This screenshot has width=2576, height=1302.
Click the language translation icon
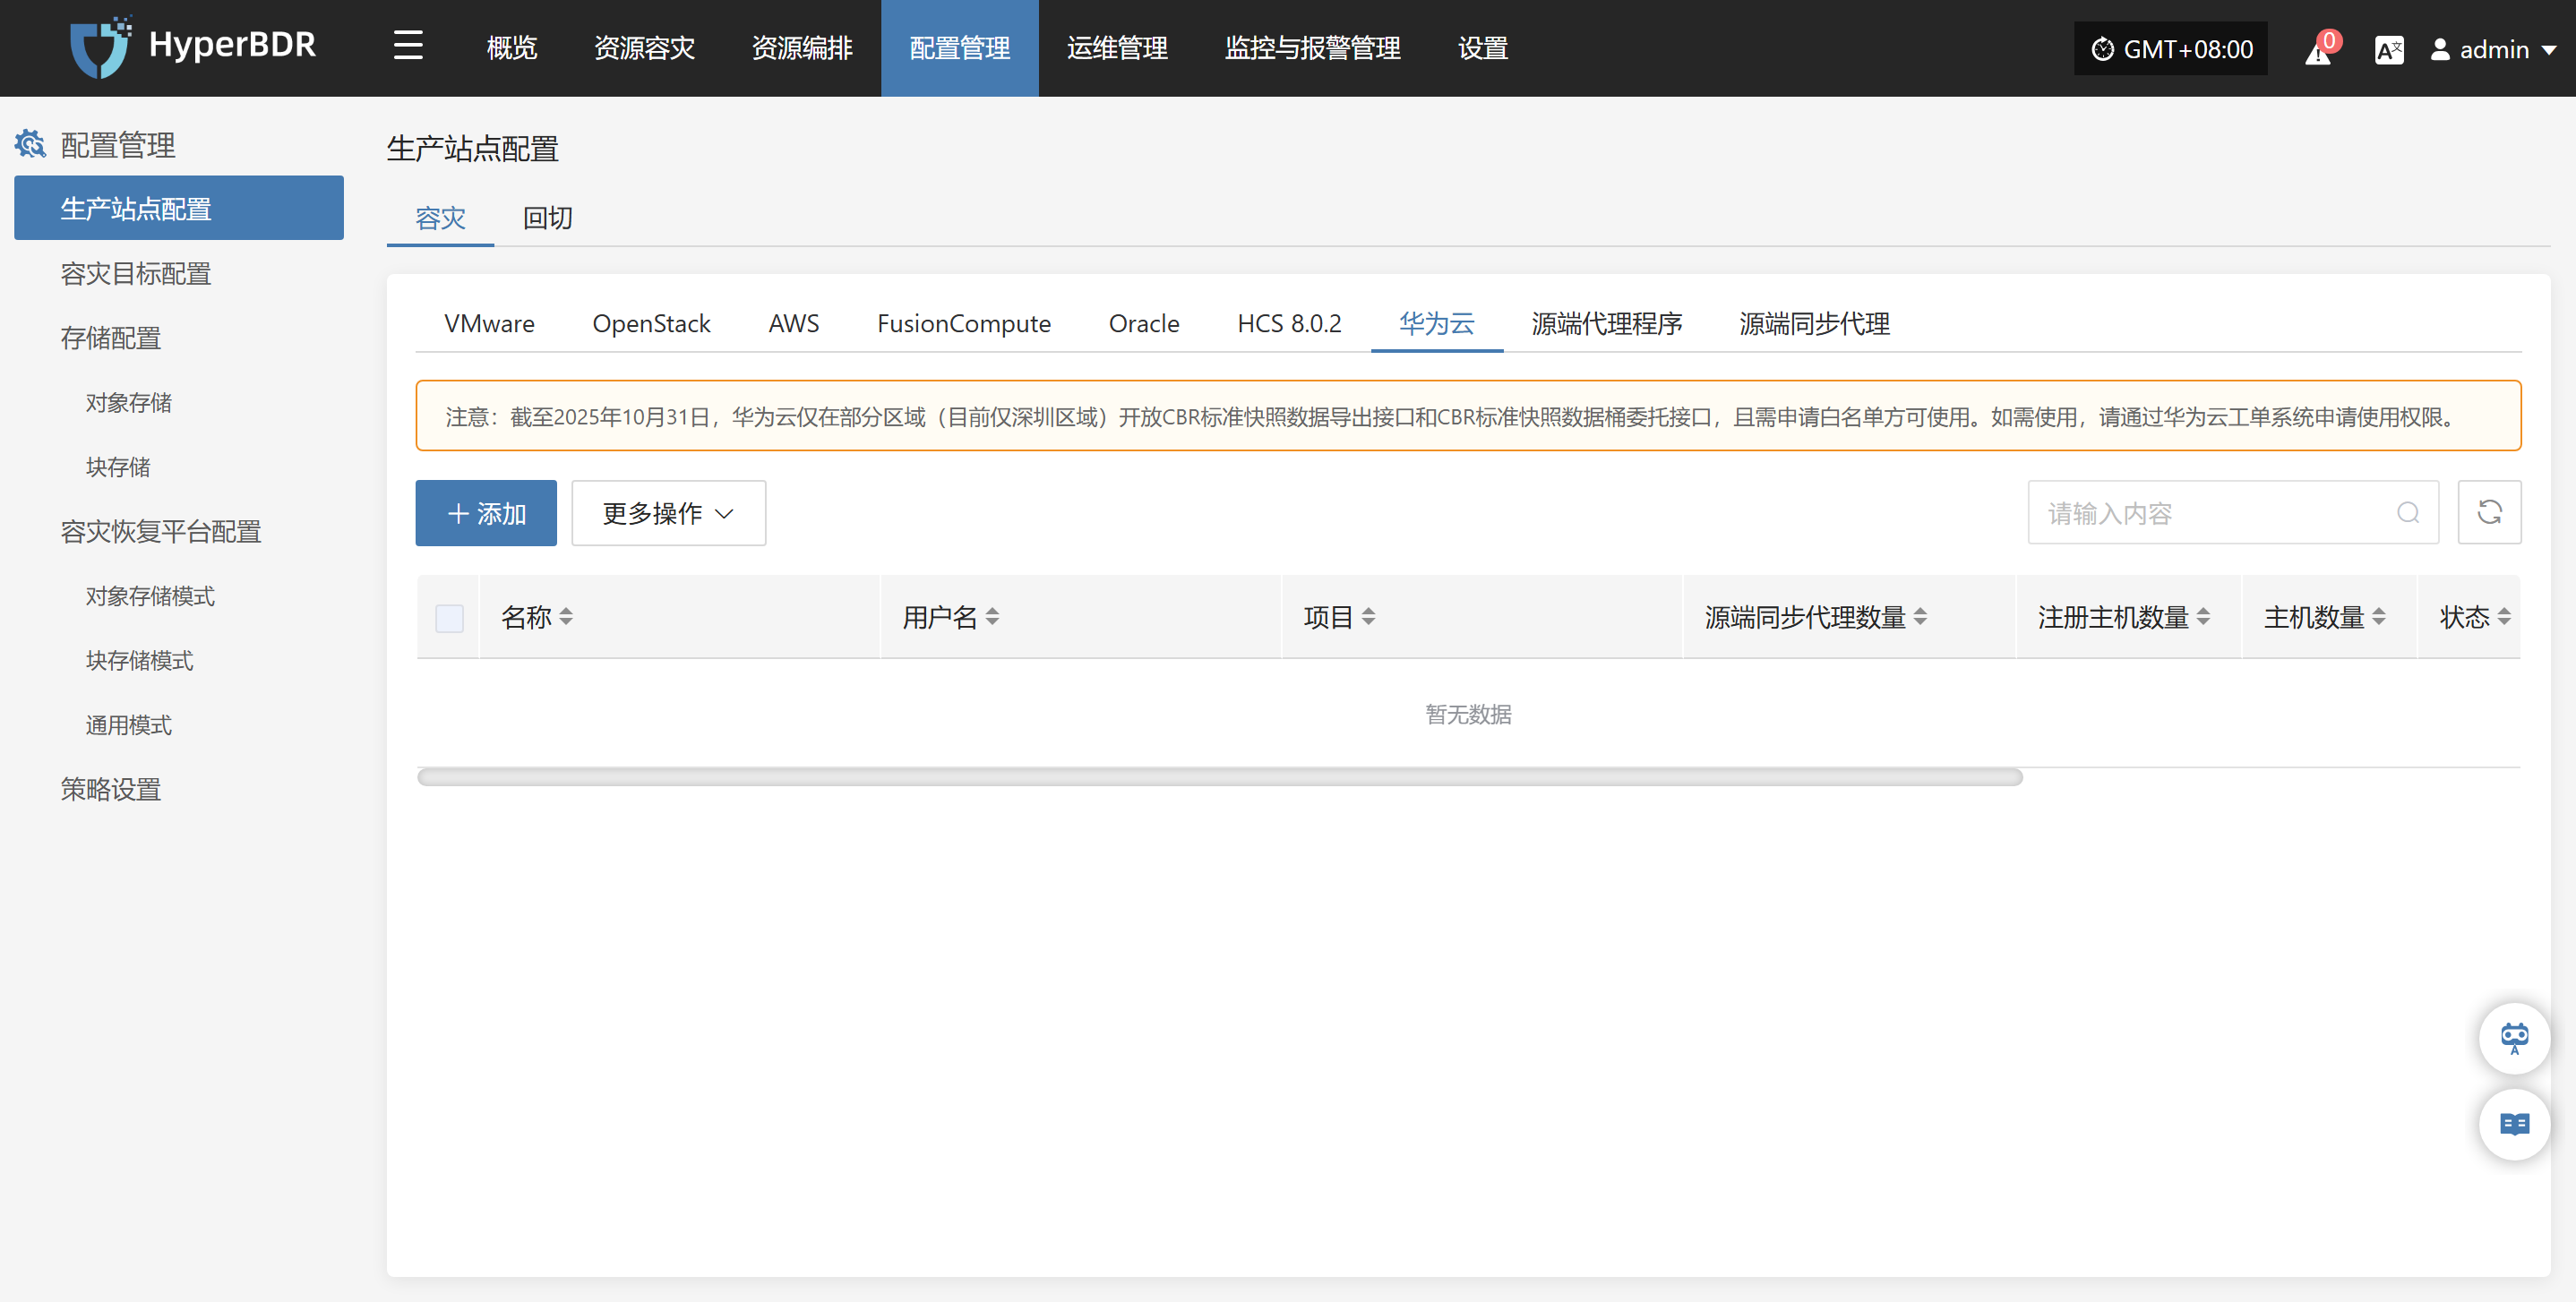coord(2388,50)
